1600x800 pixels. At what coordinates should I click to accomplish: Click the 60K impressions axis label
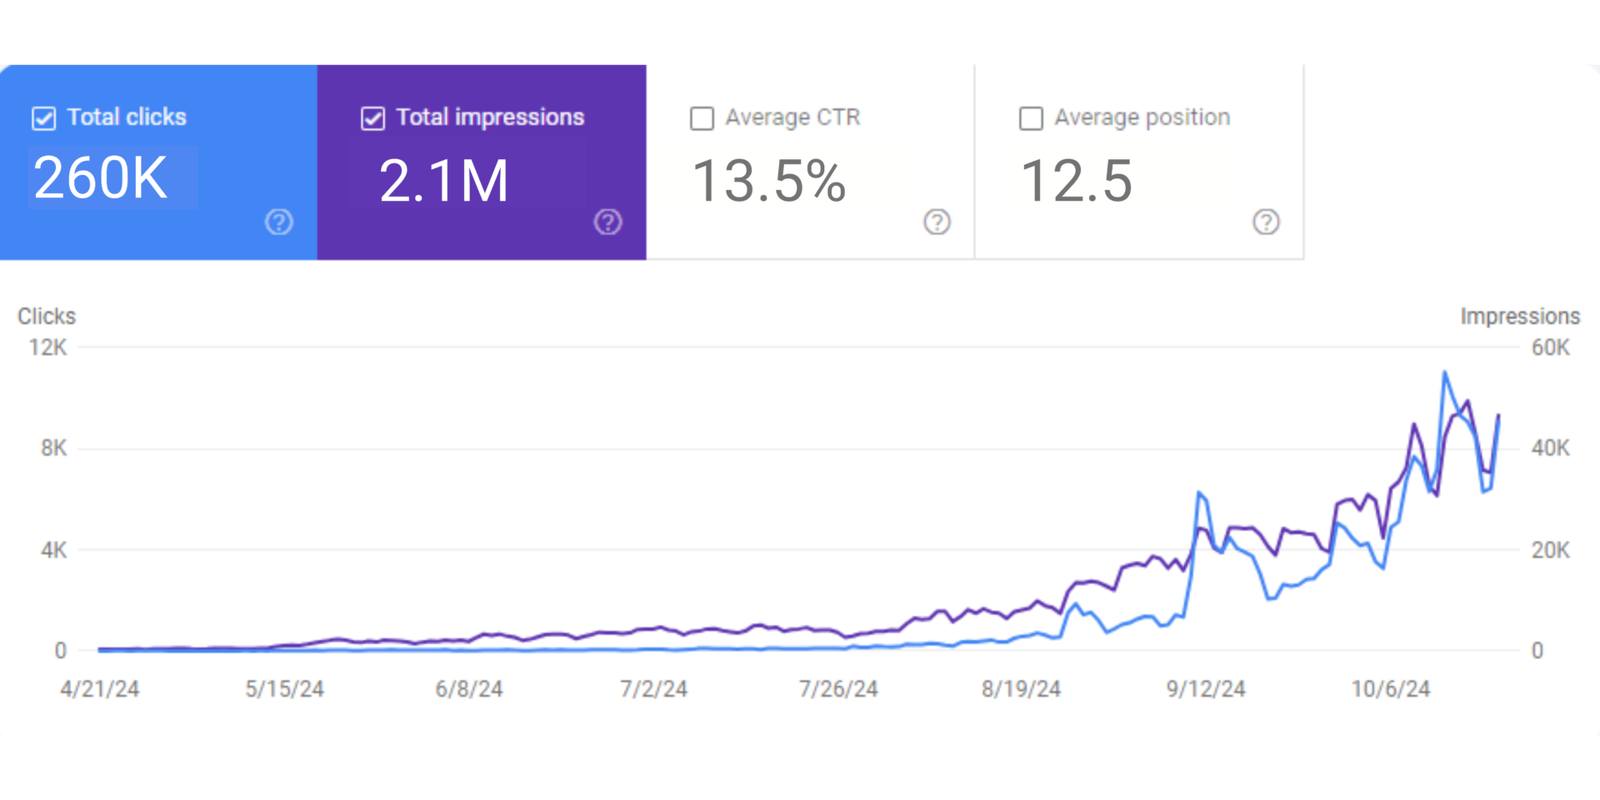(x=1551, y=348)
